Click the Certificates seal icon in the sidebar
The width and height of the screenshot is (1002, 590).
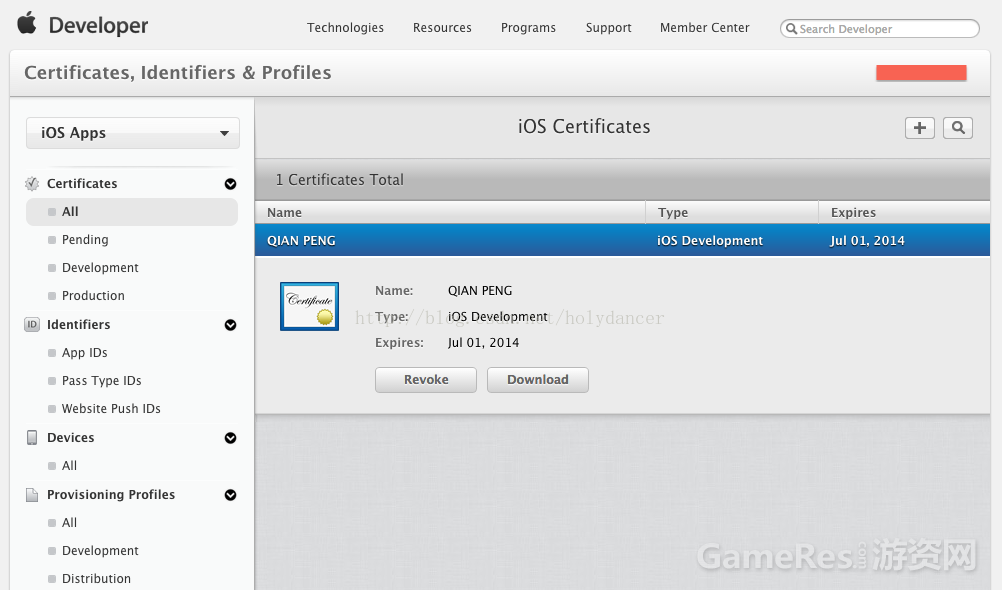(32, 183)
